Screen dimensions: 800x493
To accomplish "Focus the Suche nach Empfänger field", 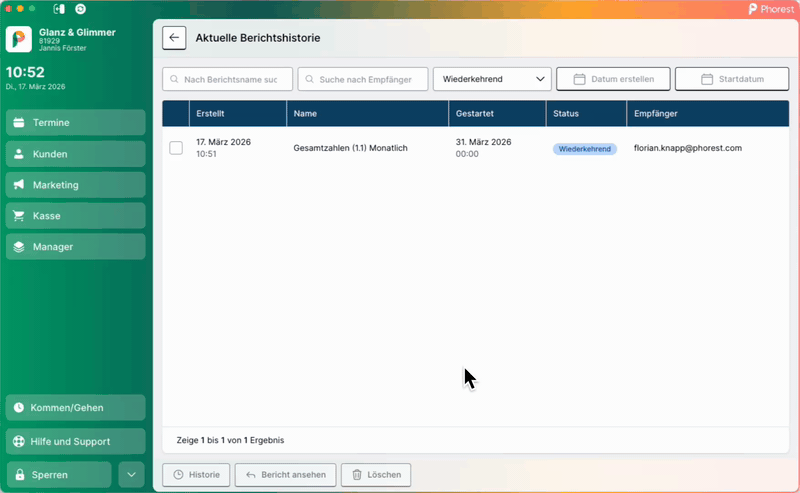I will click(363, 79).
